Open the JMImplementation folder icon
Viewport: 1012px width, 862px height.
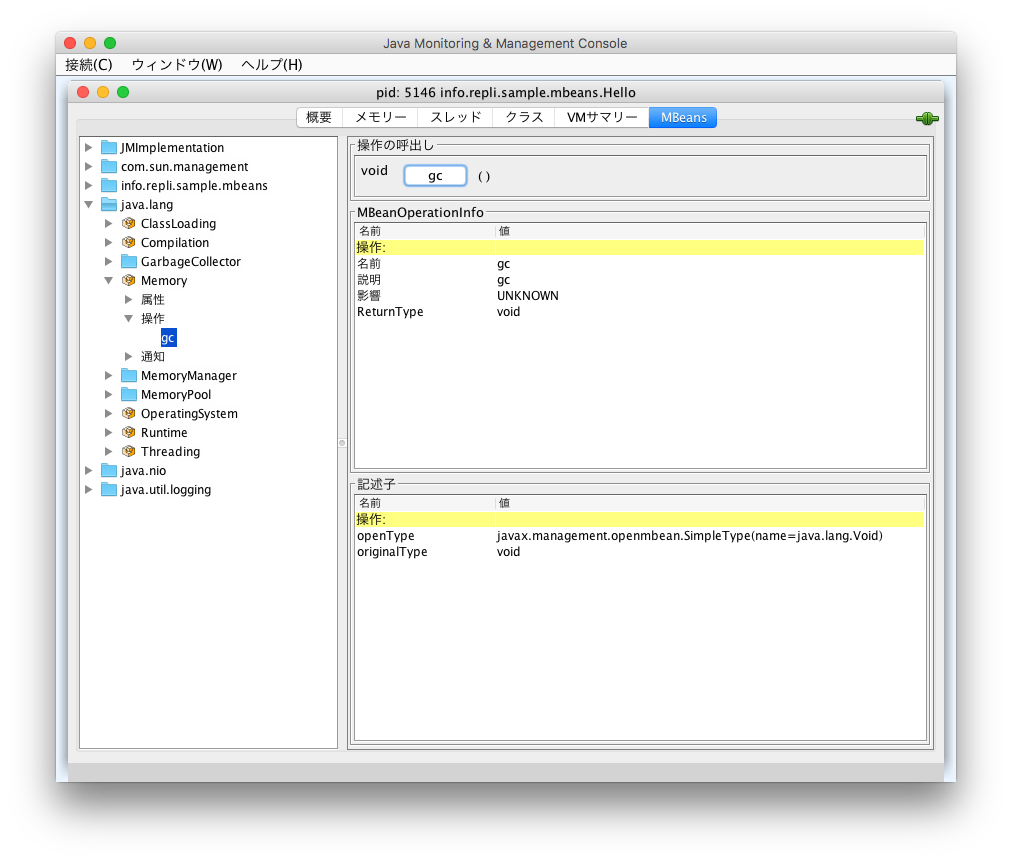pyautogui.click(x=111, y=147)
